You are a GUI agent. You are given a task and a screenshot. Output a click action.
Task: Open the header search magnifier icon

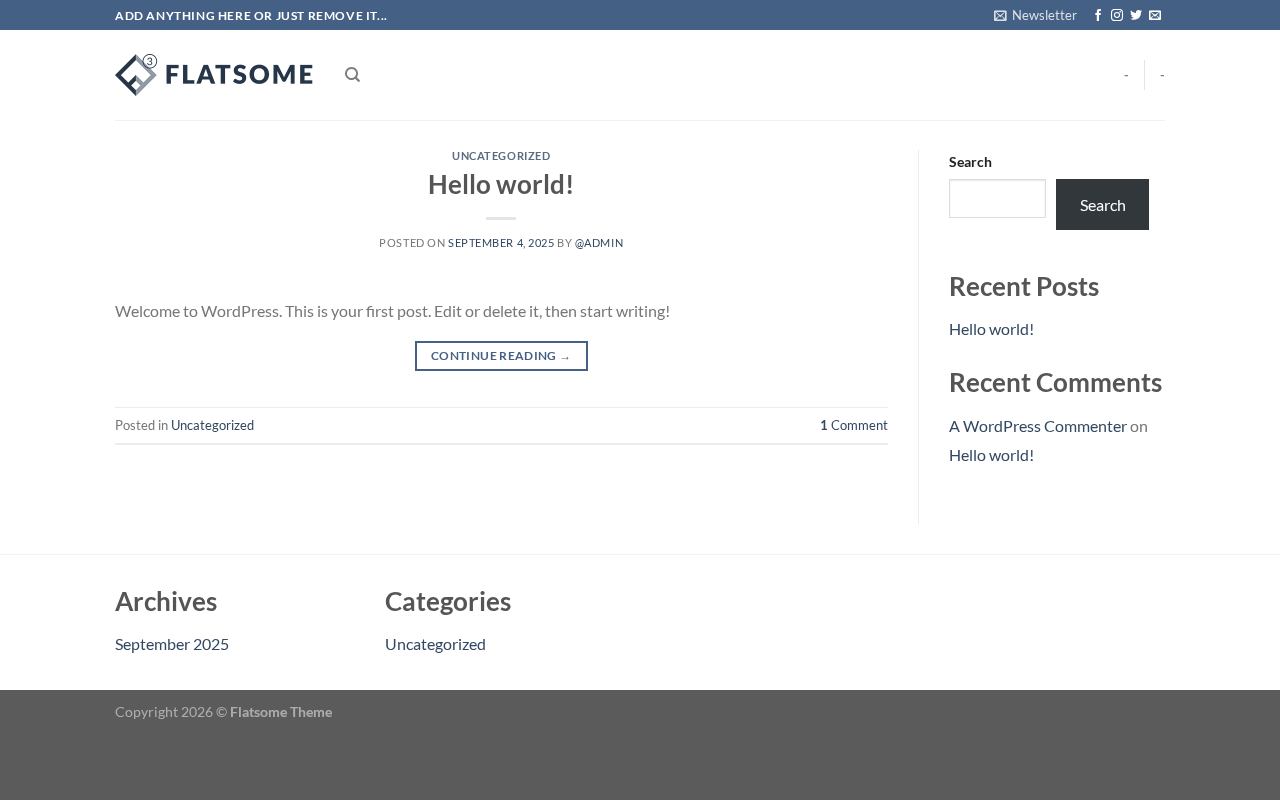[352, 75]
